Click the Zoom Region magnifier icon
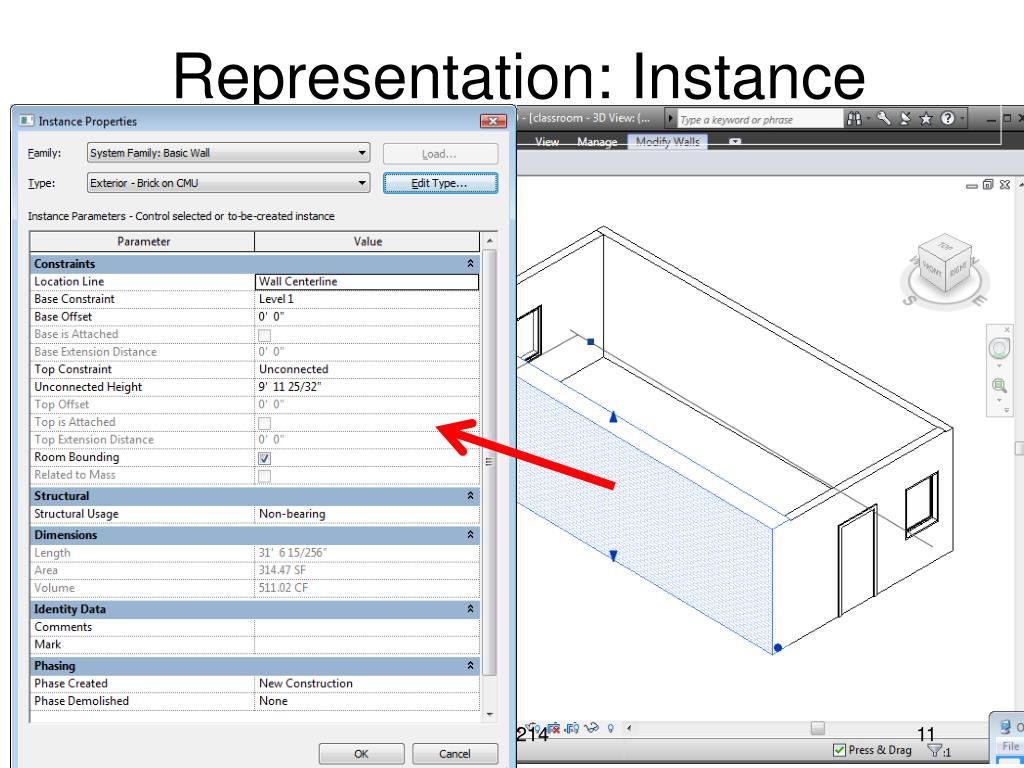Screen dimensions: 1024x768 [x=999, y=385]
